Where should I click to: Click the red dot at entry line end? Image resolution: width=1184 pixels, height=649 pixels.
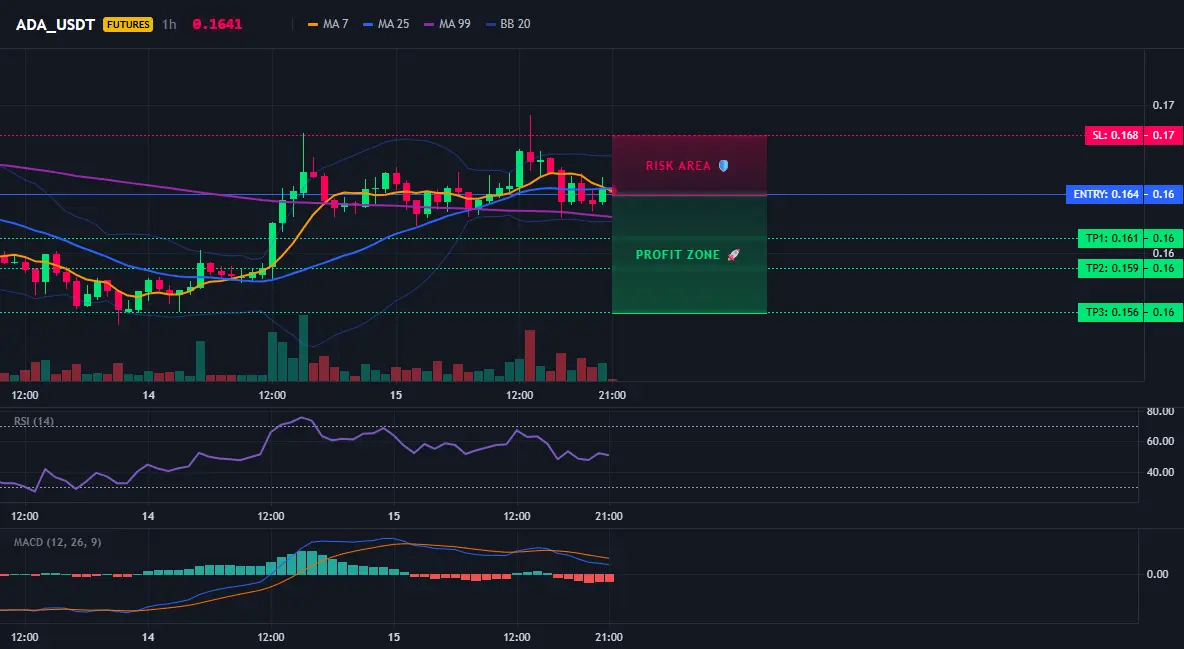[613, 191]
